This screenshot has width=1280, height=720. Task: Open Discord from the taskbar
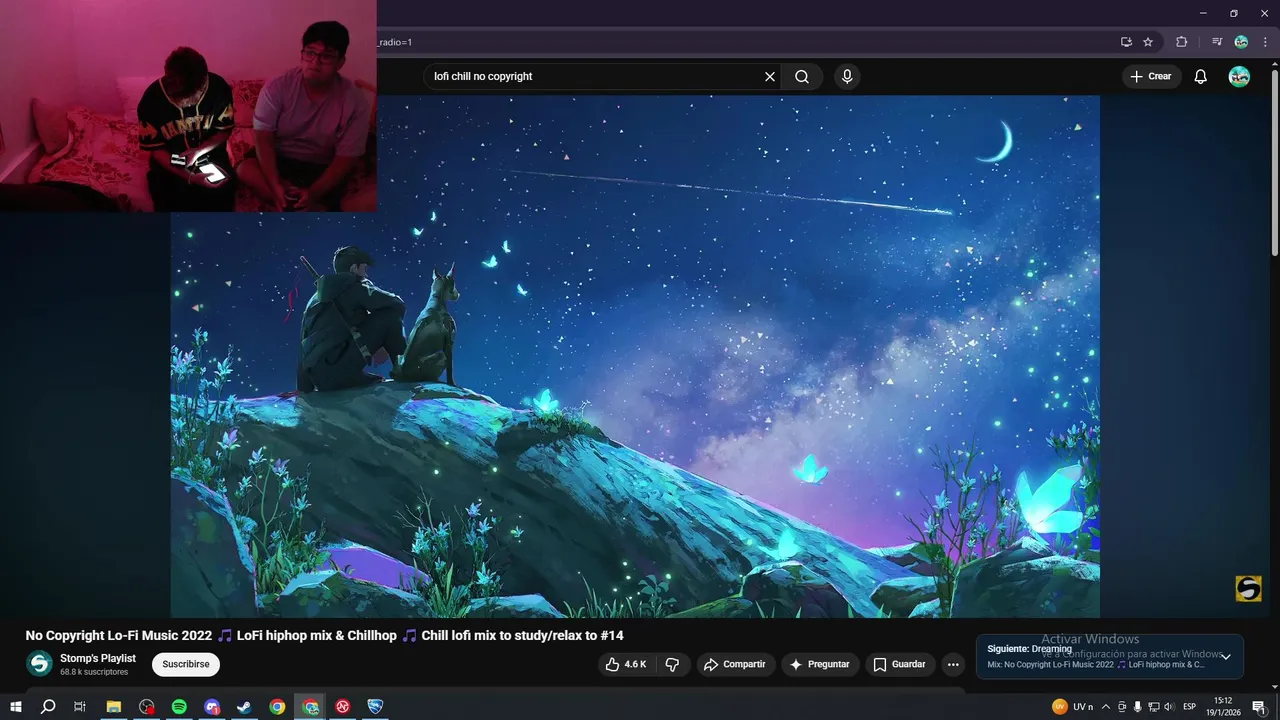[212, 706]
